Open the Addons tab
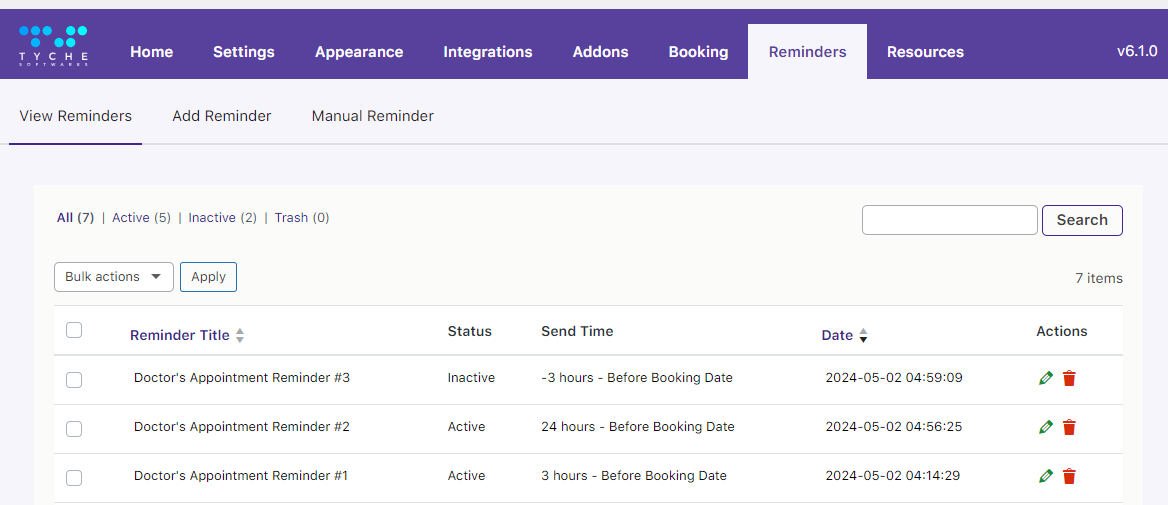The width and height of the screenshot is (1168, 505). 600,52
